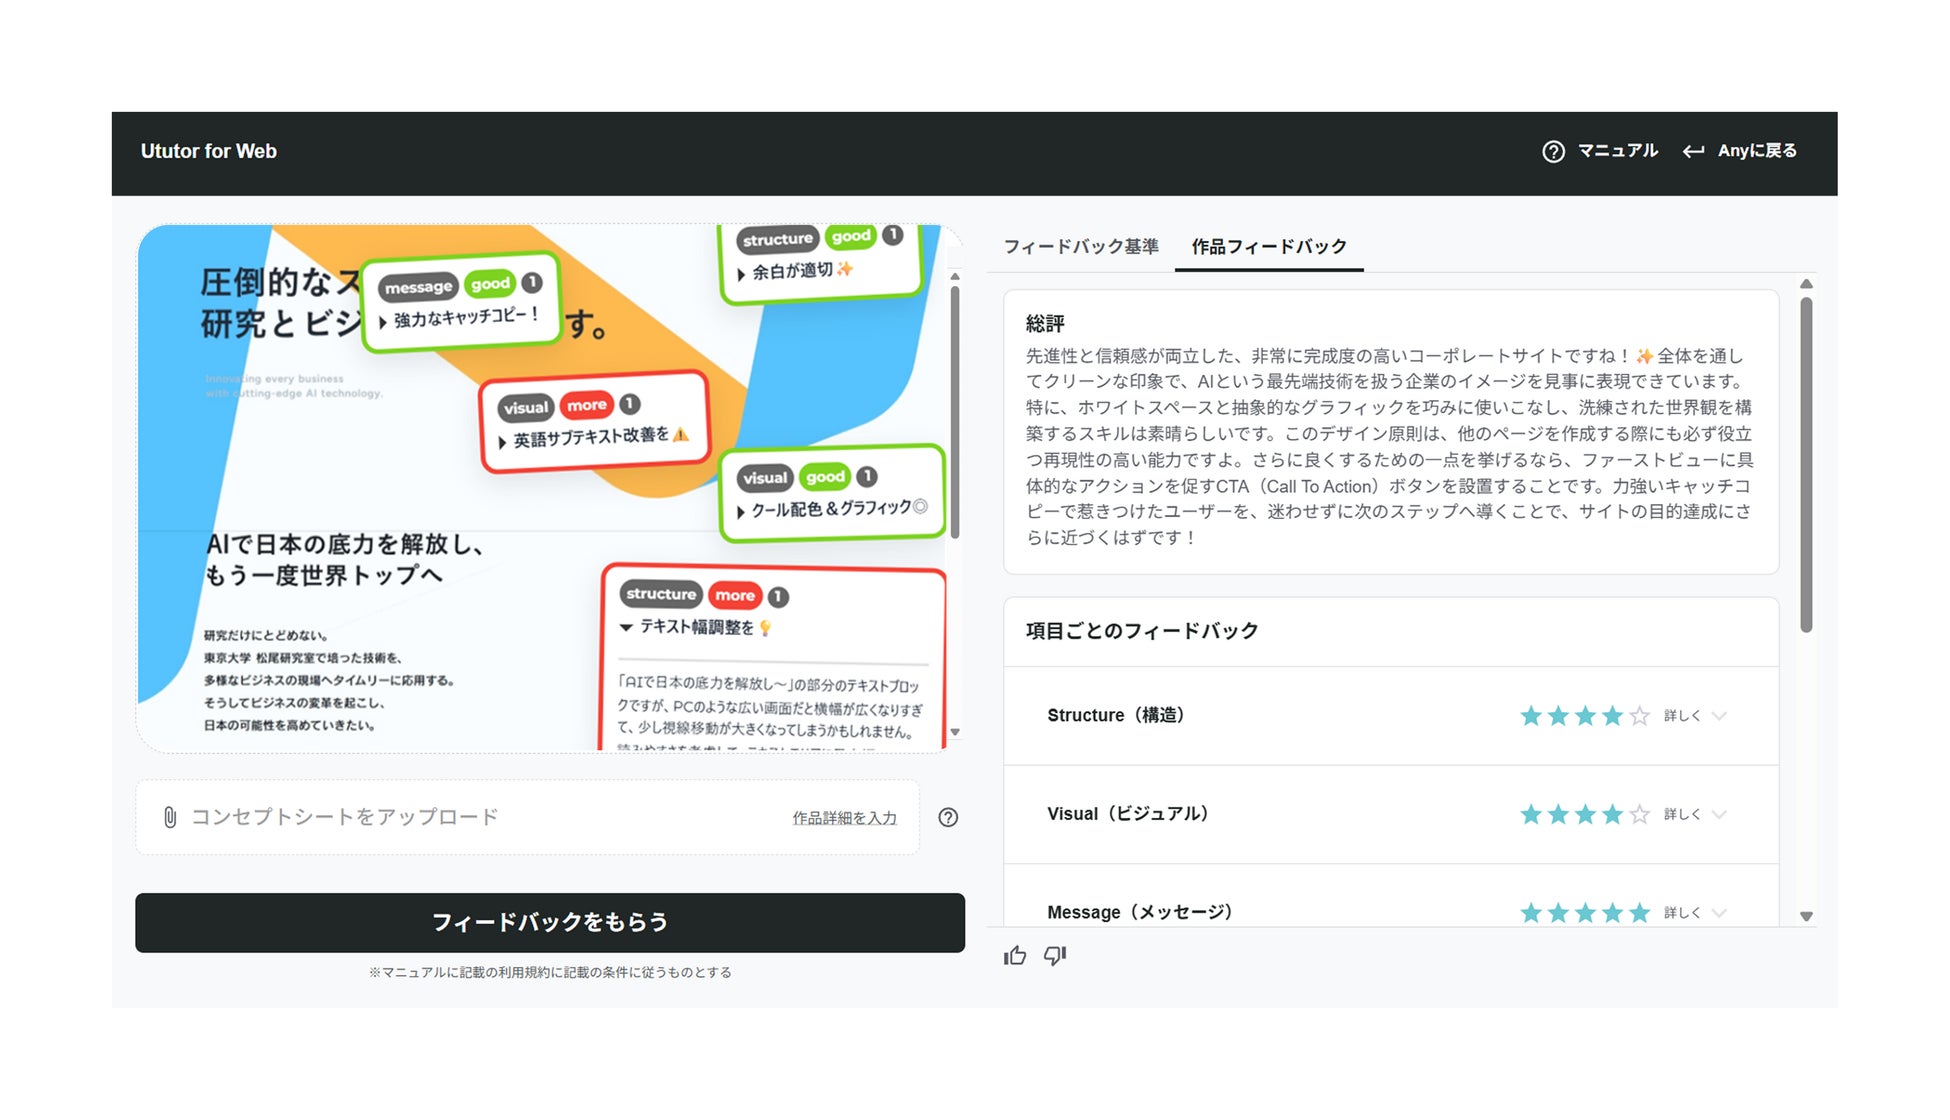Click 詳しく in the Message row
This screenshot has height=1120, width=1950.
click(1682, 913)
